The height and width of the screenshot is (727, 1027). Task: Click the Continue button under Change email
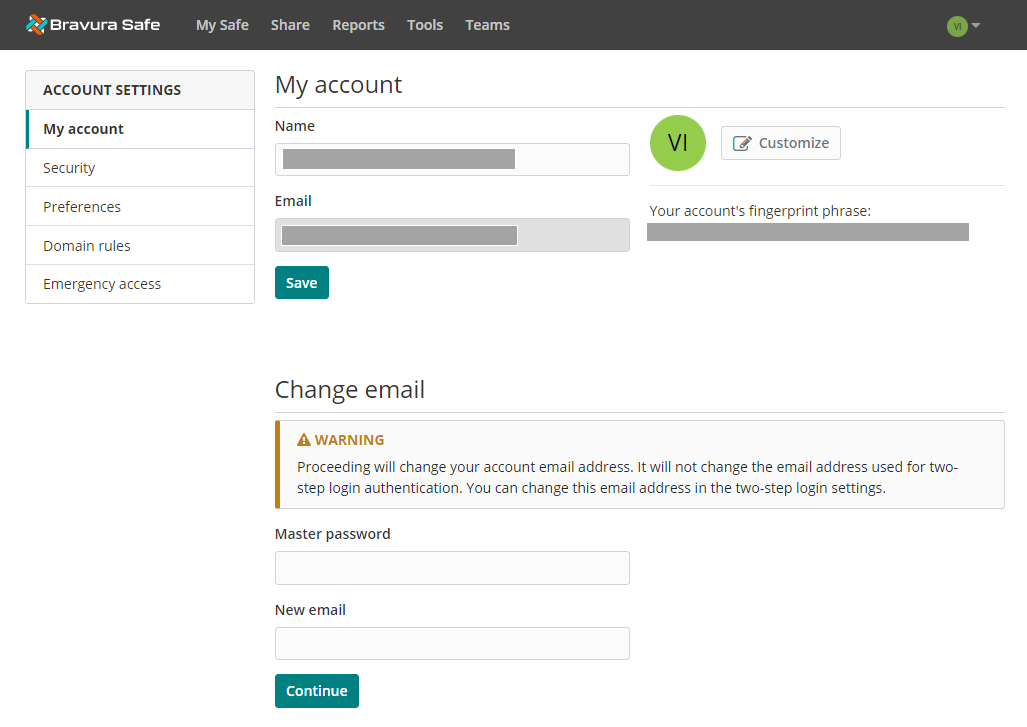[316, 690]
